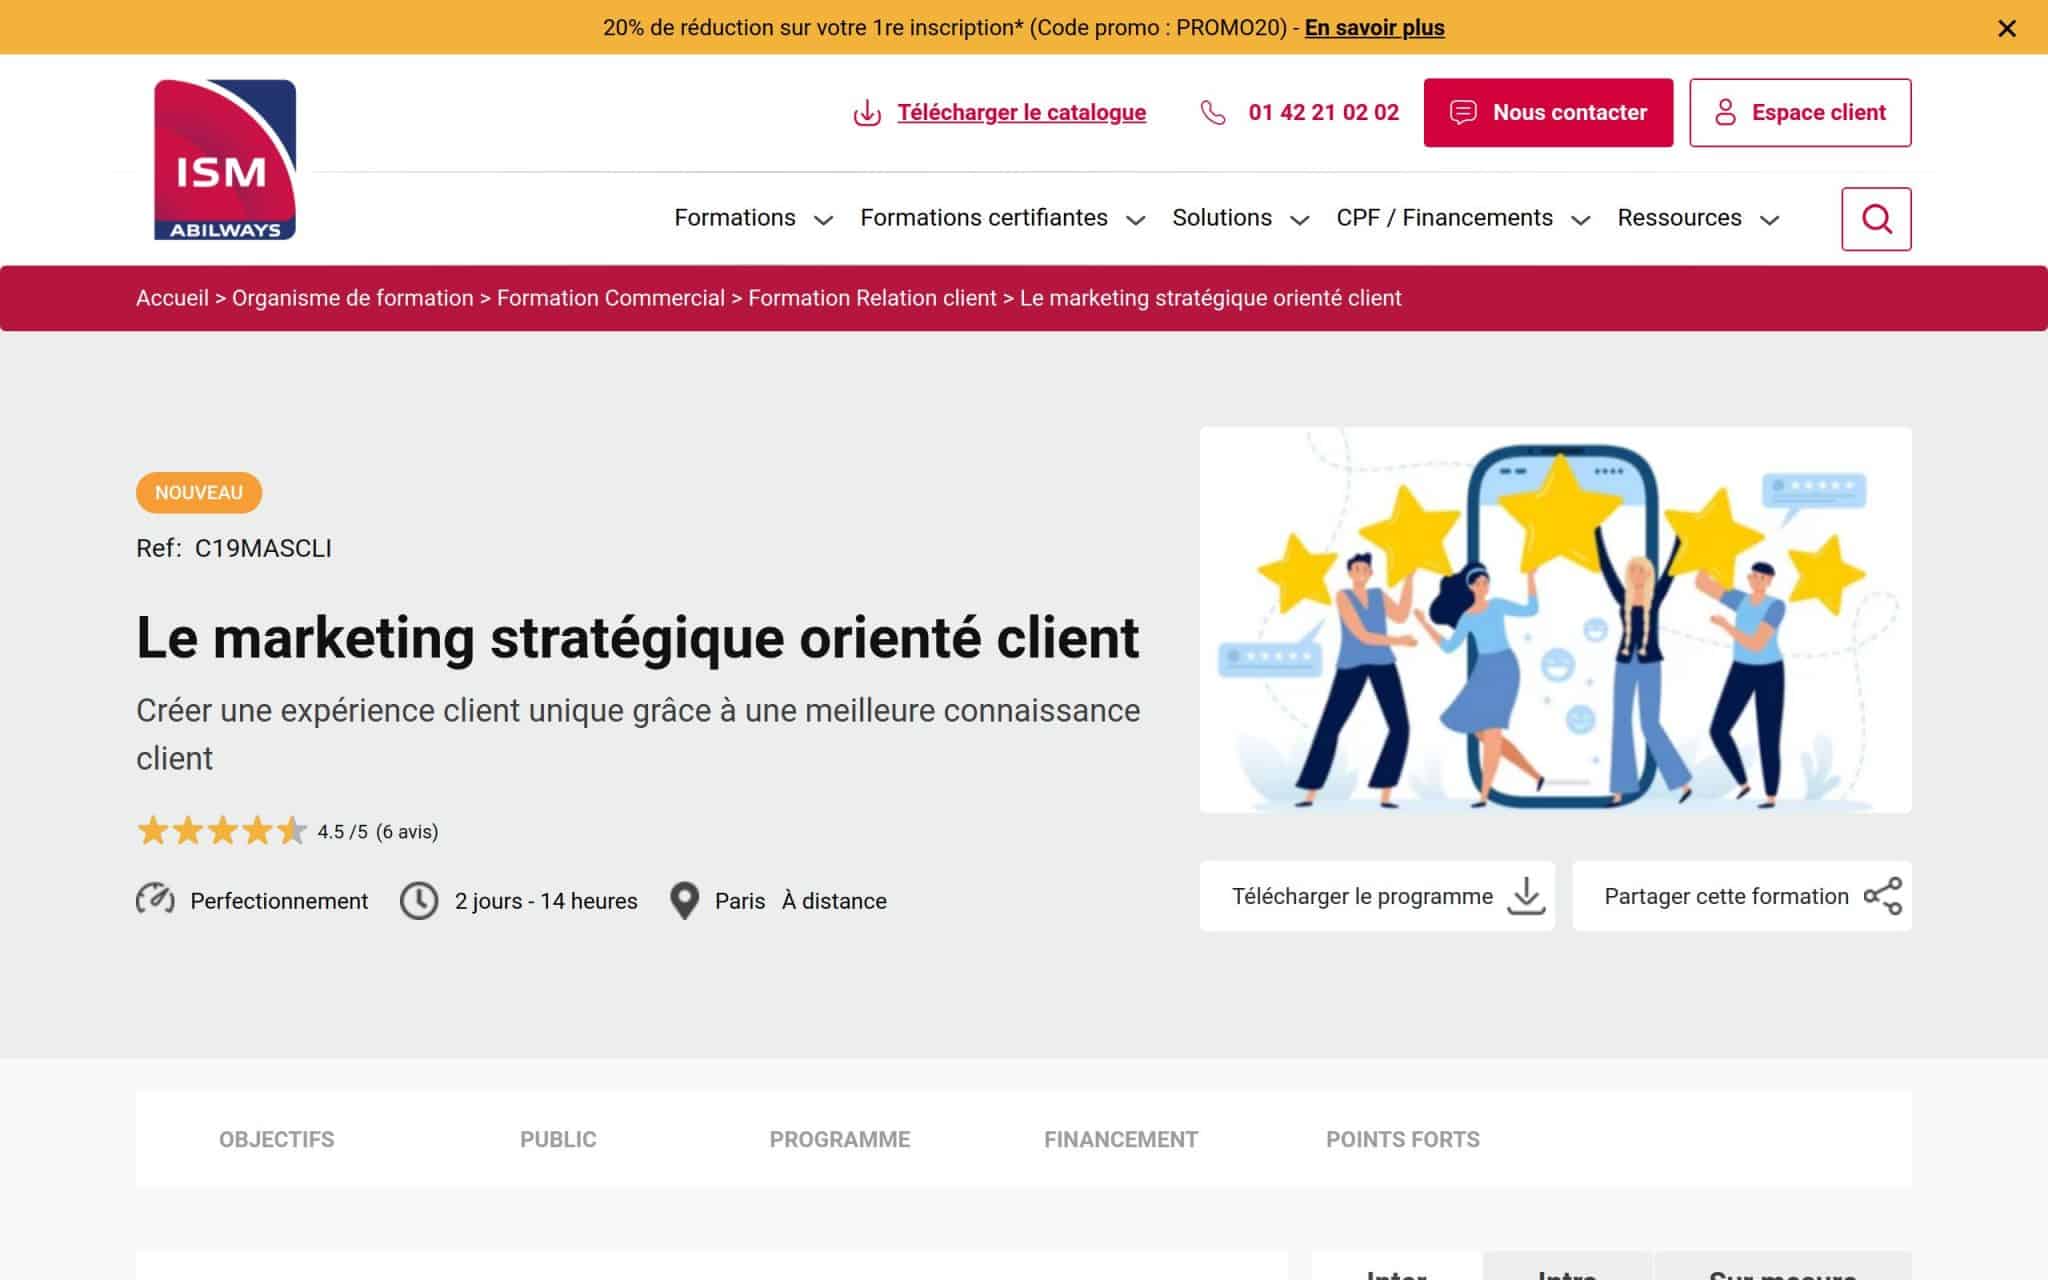The height and width of the screenshot is (1280, 2048).
Task: Click the À distance text
Action: pyautogui.click(x=834, y=901)
